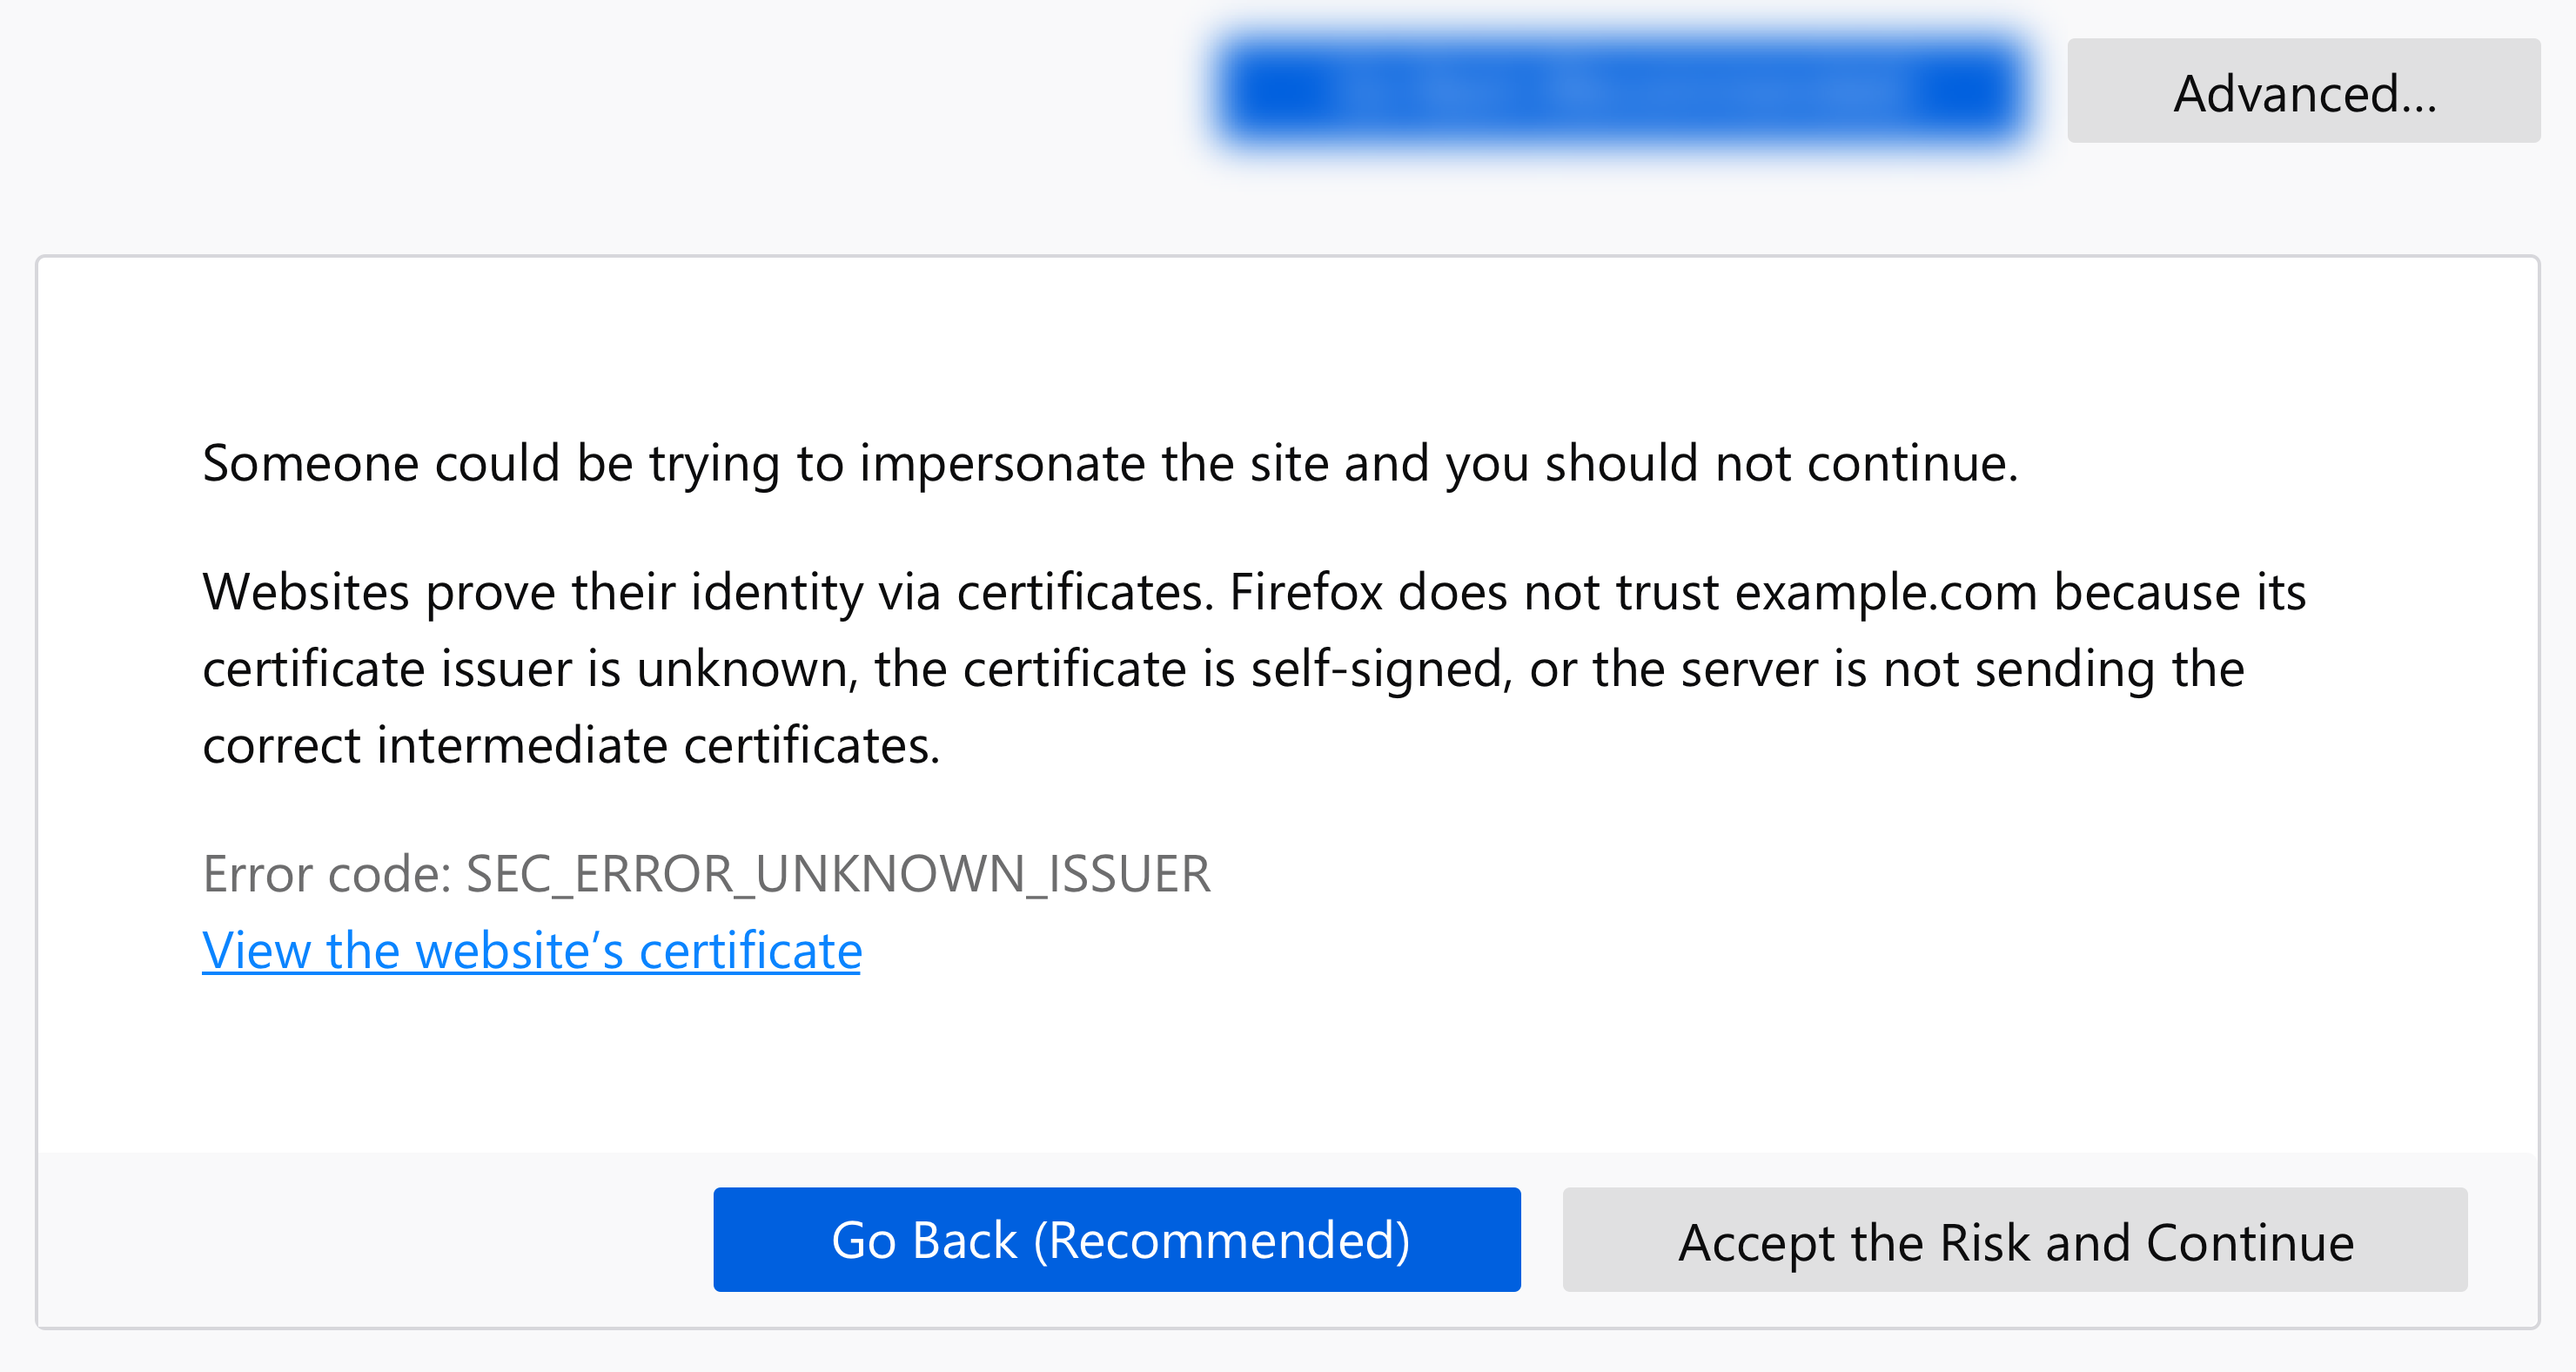This screenshot has width=2576, height=1372.
Task: Click the "correct intermediate certificates" line
Action: (x=570, y=746)
